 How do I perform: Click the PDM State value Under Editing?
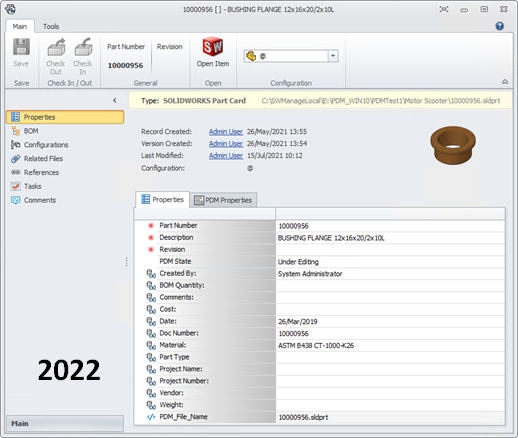[390, 262]
